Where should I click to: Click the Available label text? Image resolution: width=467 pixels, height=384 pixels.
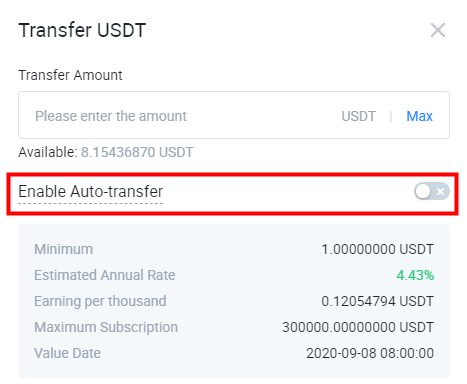tap(48, 152)
